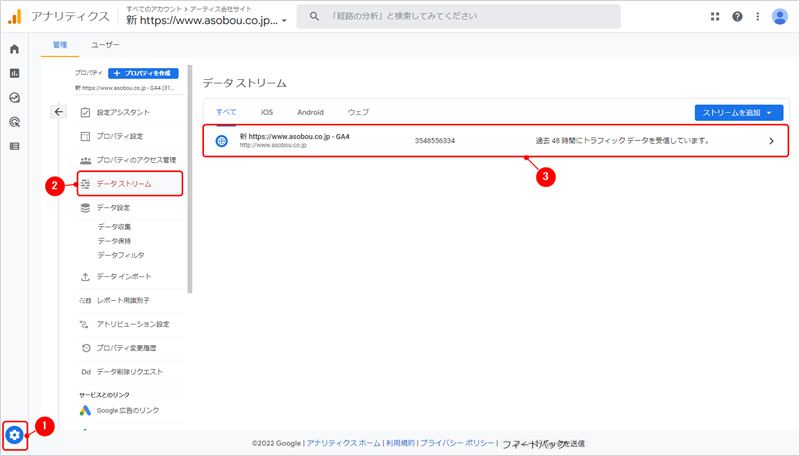The height and width of the screenshot is (456, 800).
Task: Click the Admin gear icon
Action: click(14, 435)
